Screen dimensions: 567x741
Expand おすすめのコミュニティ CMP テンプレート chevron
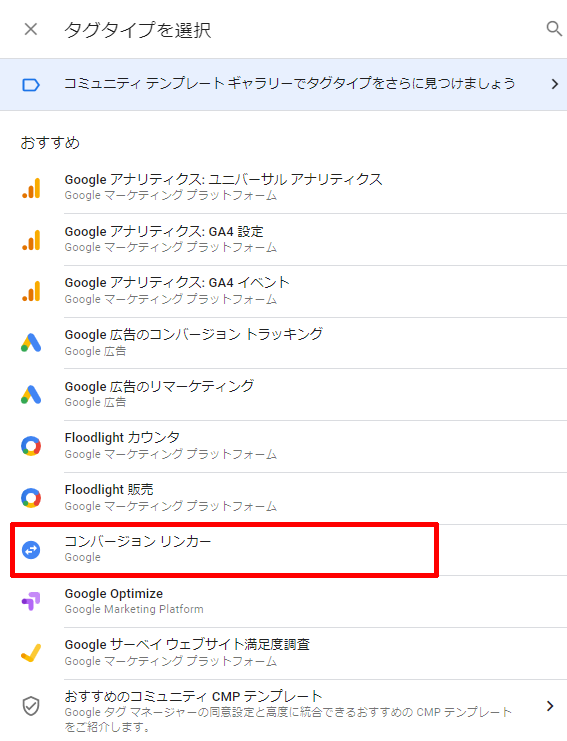point(550,706)
